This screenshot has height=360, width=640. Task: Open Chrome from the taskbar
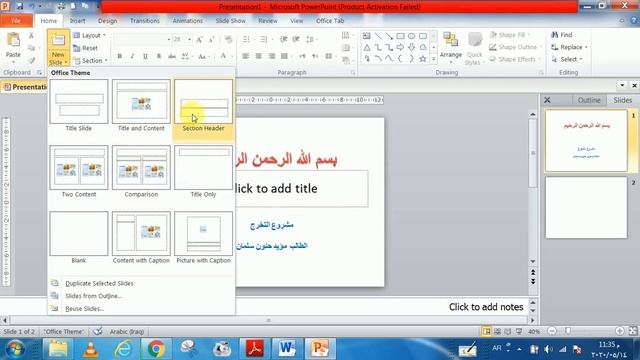(x=156, y=349)
